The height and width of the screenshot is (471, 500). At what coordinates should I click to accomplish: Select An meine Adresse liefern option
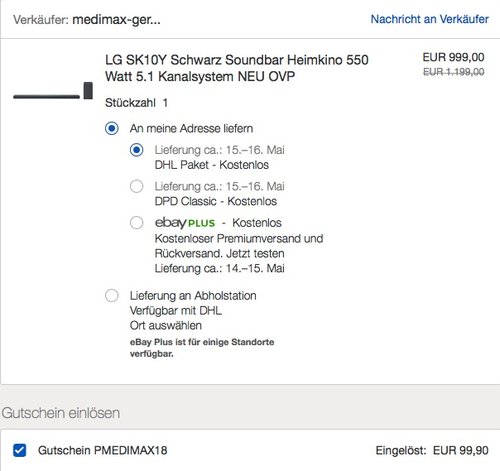coord(112,128)
